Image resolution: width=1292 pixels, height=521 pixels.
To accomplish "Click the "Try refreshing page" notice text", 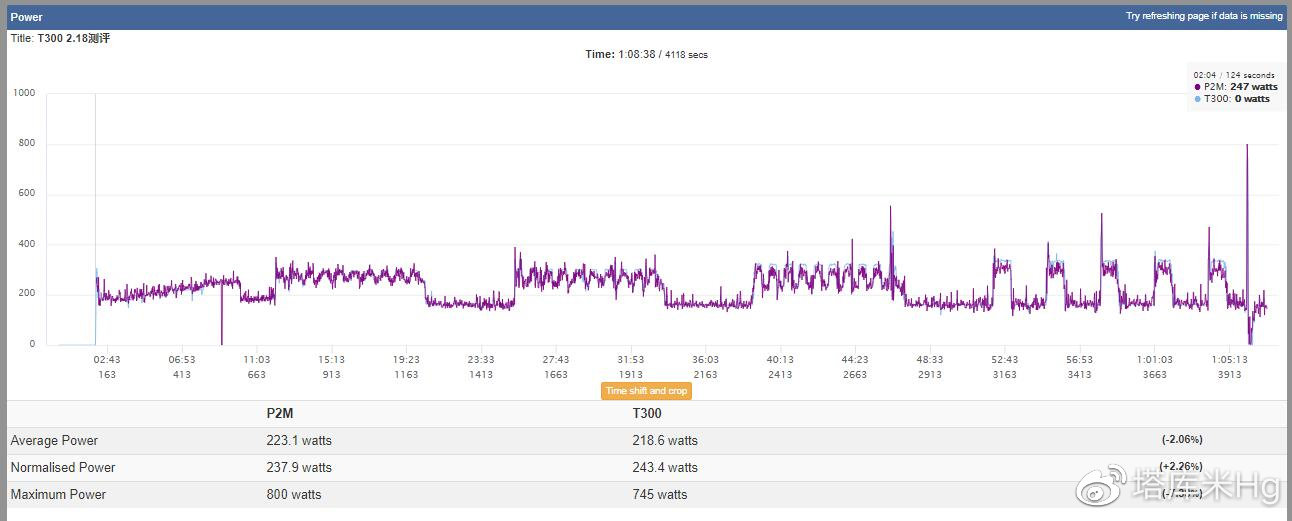I will coord(1204,16).
